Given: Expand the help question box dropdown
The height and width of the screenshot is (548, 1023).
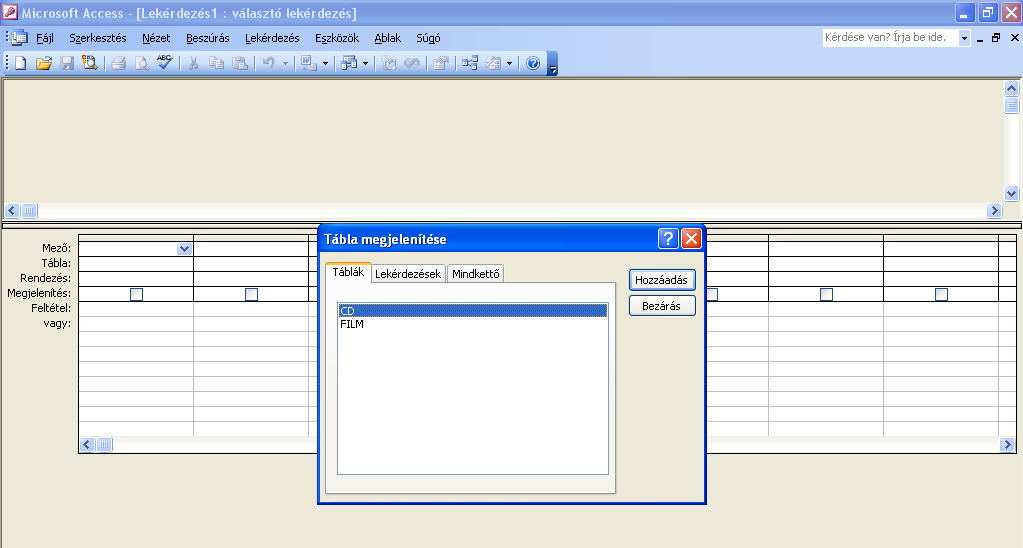Looking at the screenshot, I should (964, 38).
